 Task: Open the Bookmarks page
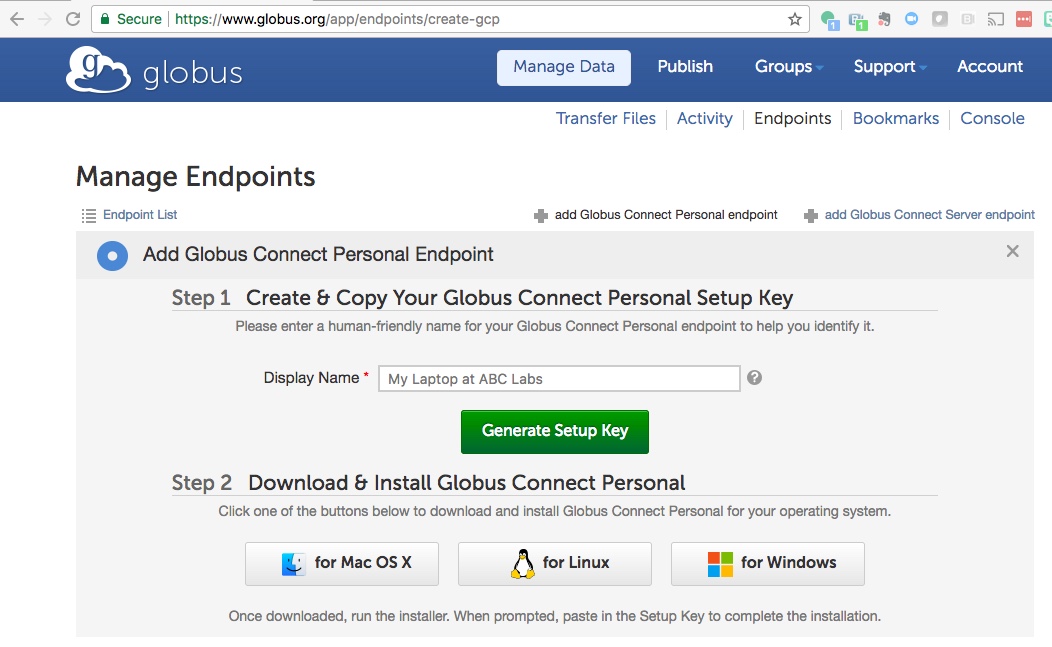pyautogui.click(x=896, y=119)
